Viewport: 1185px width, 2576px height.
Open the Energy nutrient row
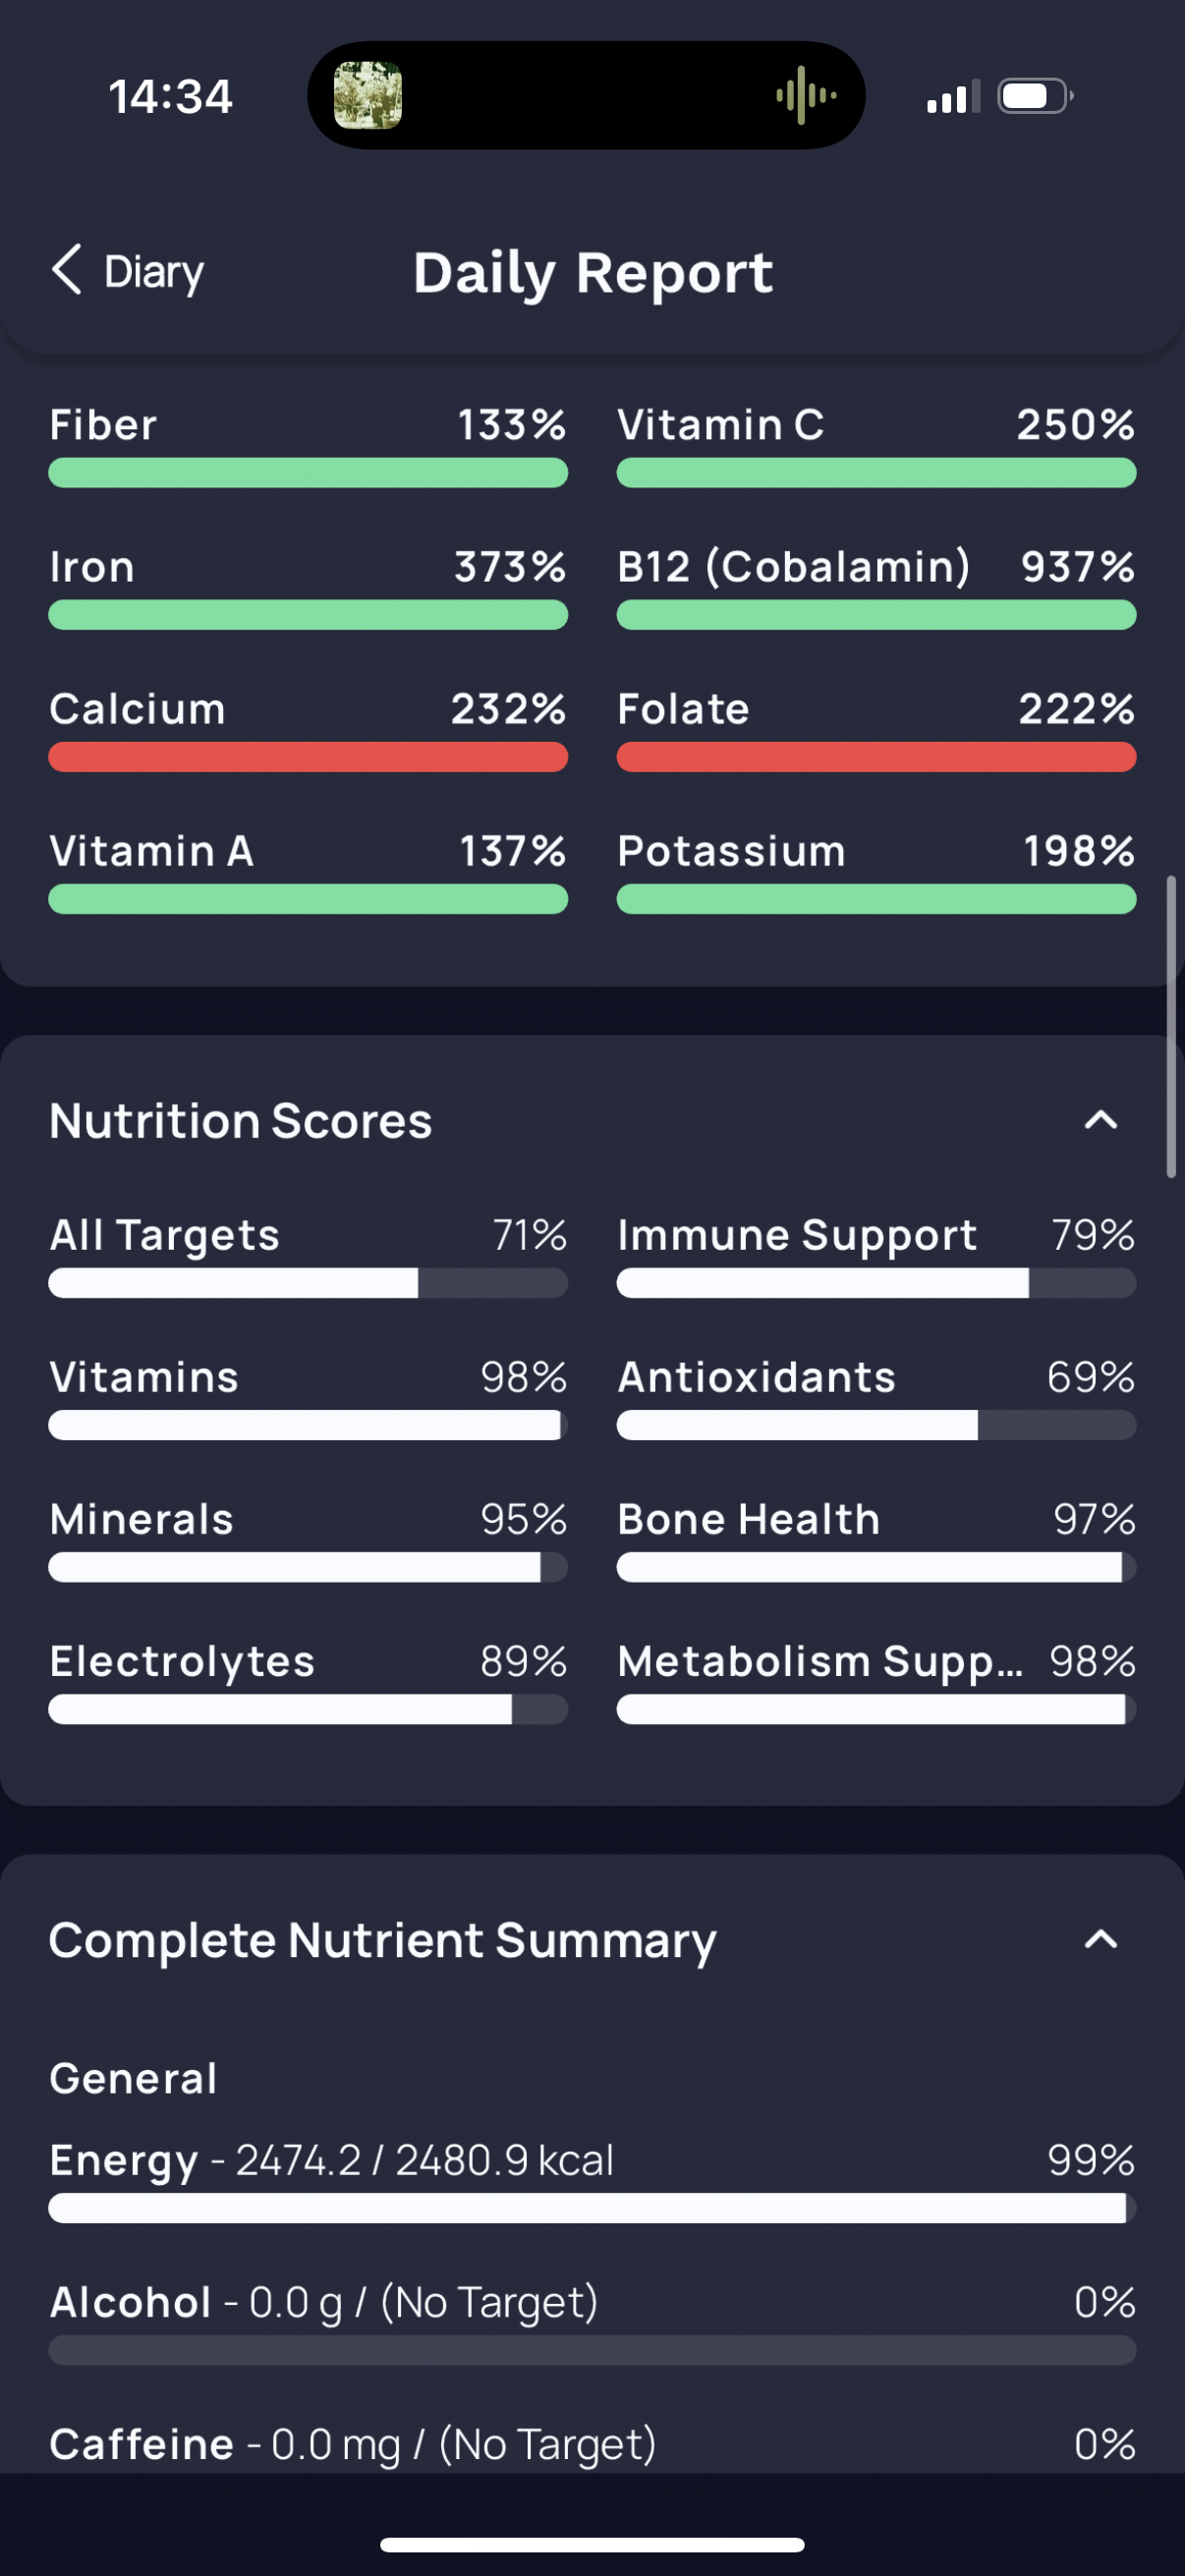coord(592,2182)
